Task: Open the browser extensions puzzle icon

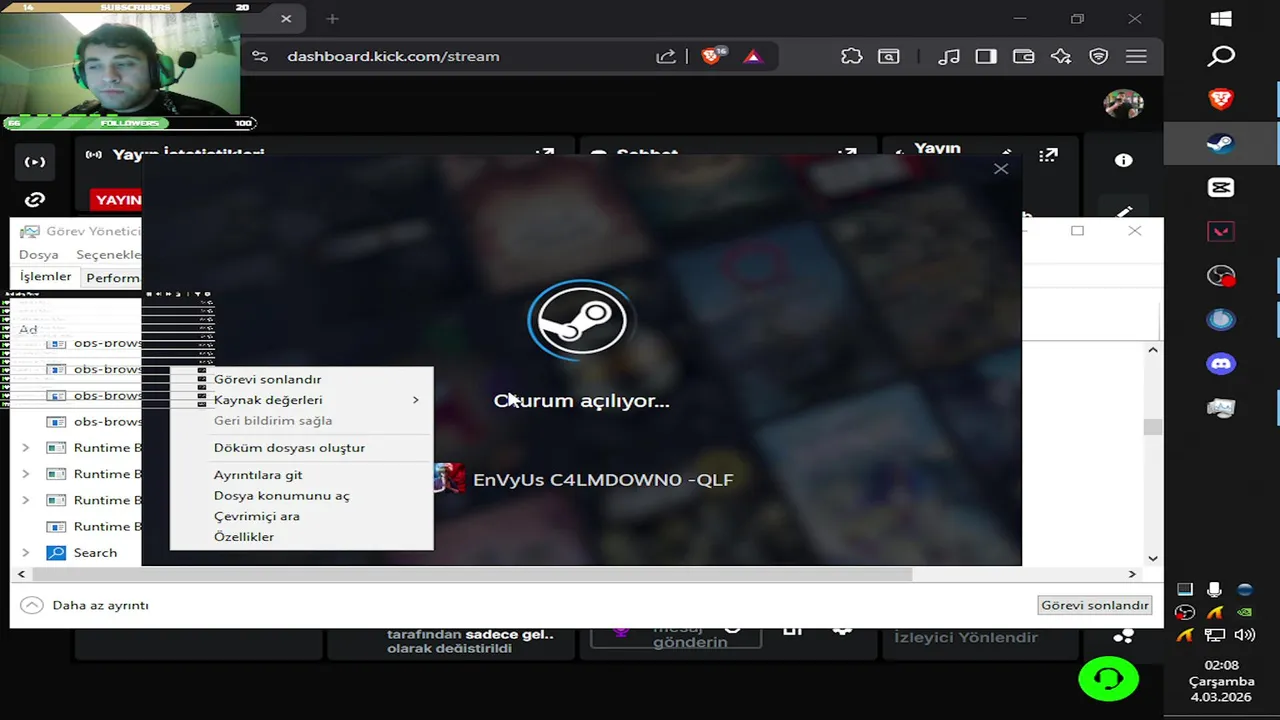Action: pos(851,56)
